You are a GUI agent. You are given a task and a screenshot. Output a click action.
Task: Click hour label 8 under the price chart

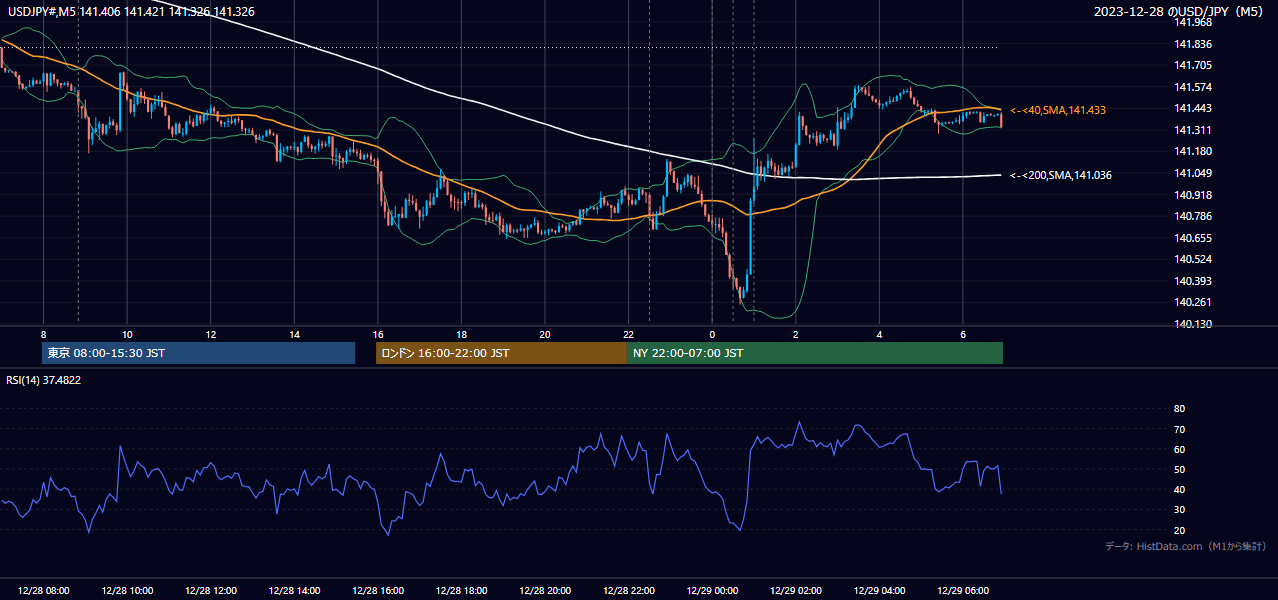[x=43, y=334]
